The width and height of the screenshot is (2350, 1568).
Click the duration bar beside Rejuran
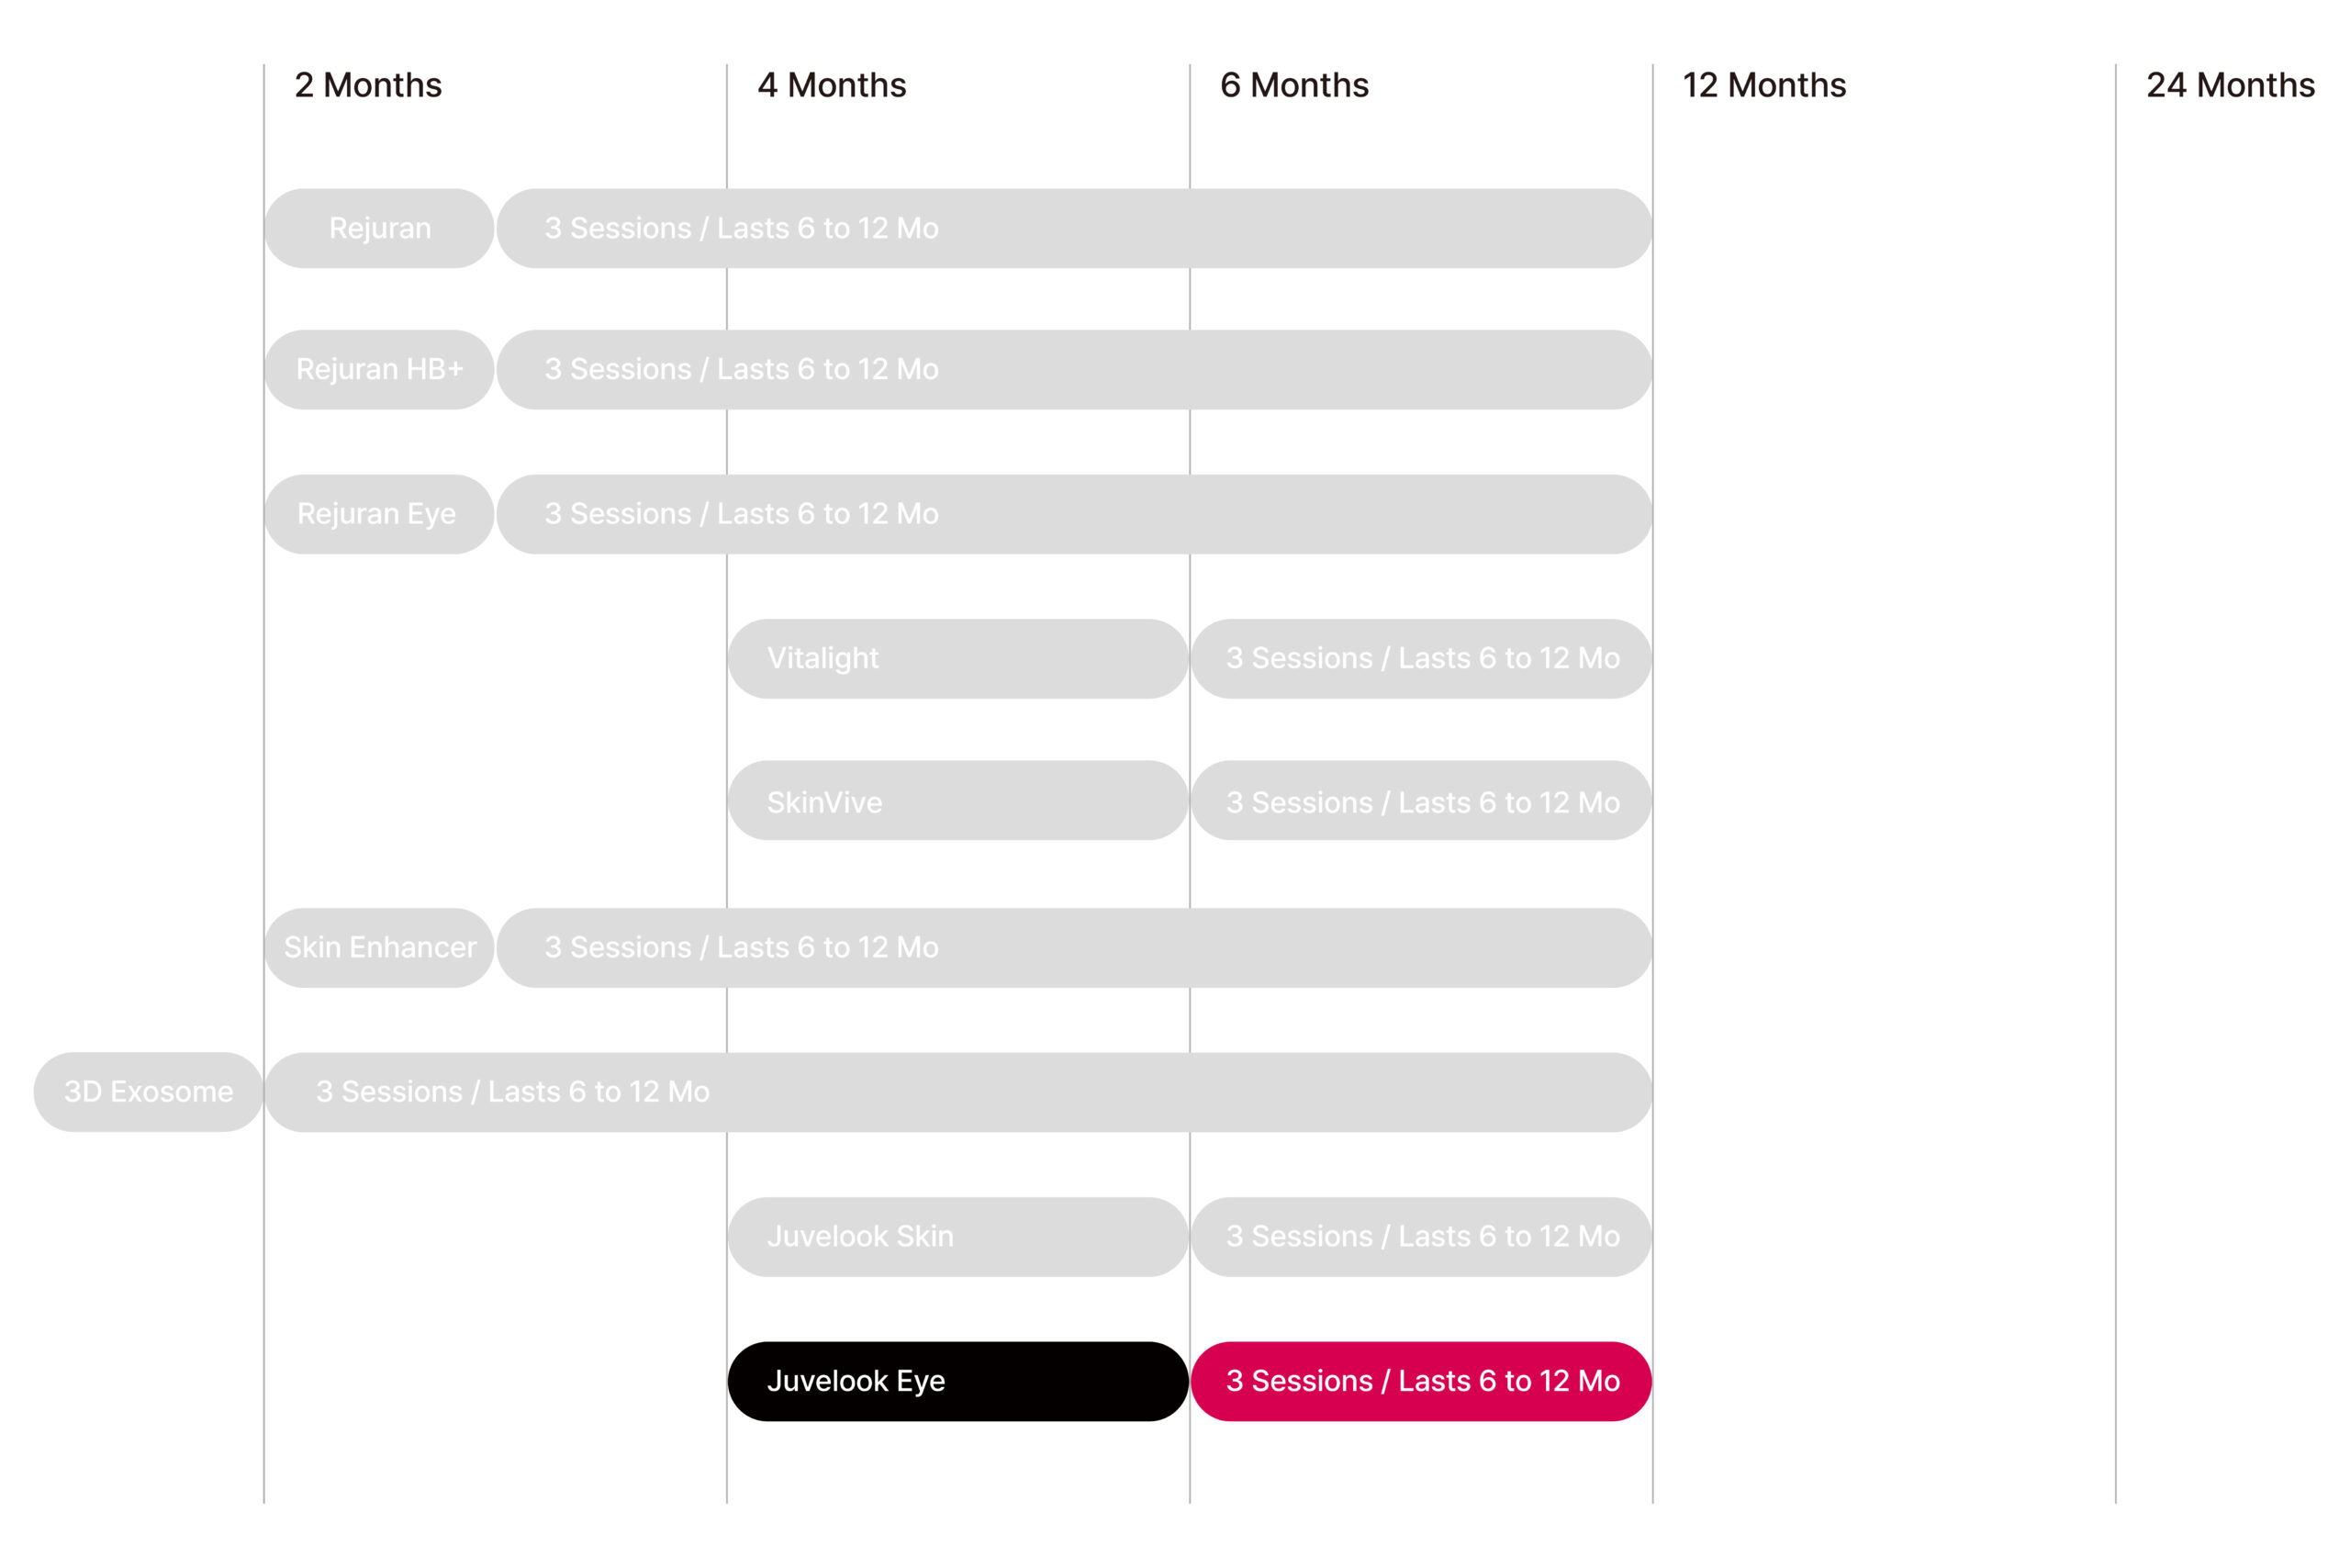click(1074, 228)
